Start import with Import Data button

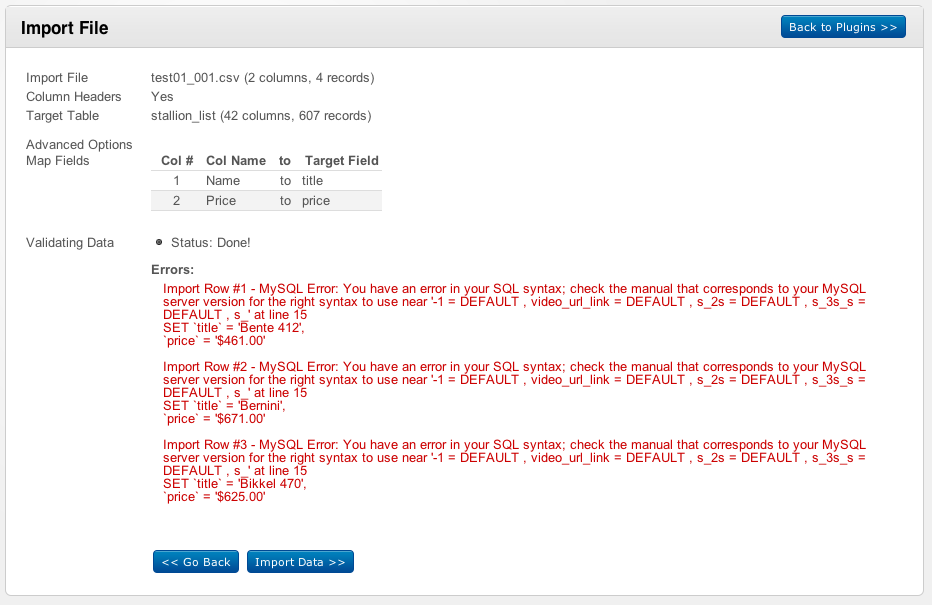tap(300, 562)
